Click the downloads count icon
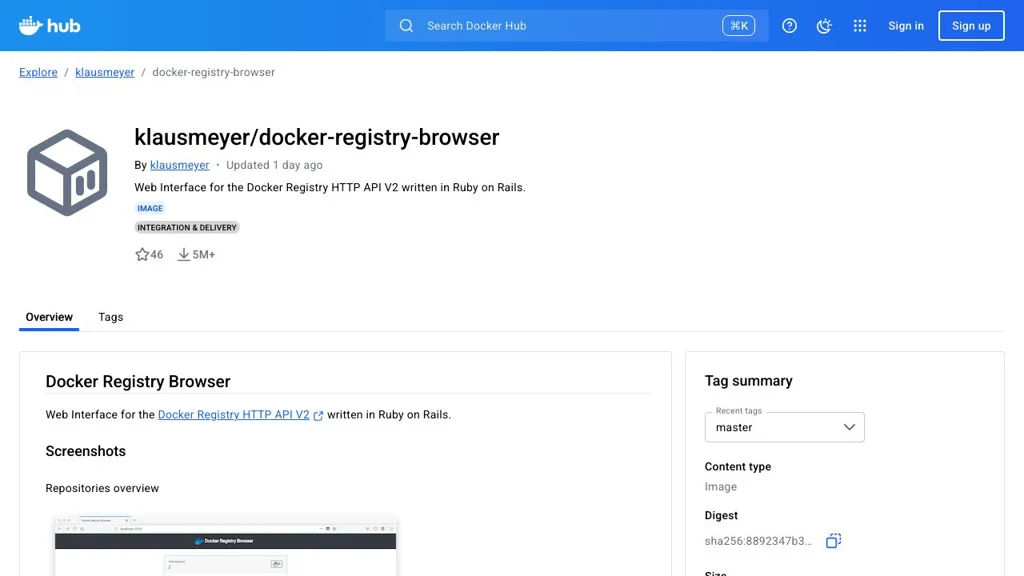This screenshot has width=1024, height=576. (184, 255)
